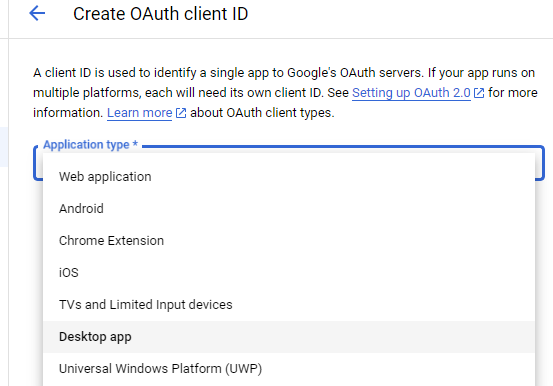Pick Chrome Extension as the application type
553x386 pixels.
pyautogui.click(x=289, y=241)
